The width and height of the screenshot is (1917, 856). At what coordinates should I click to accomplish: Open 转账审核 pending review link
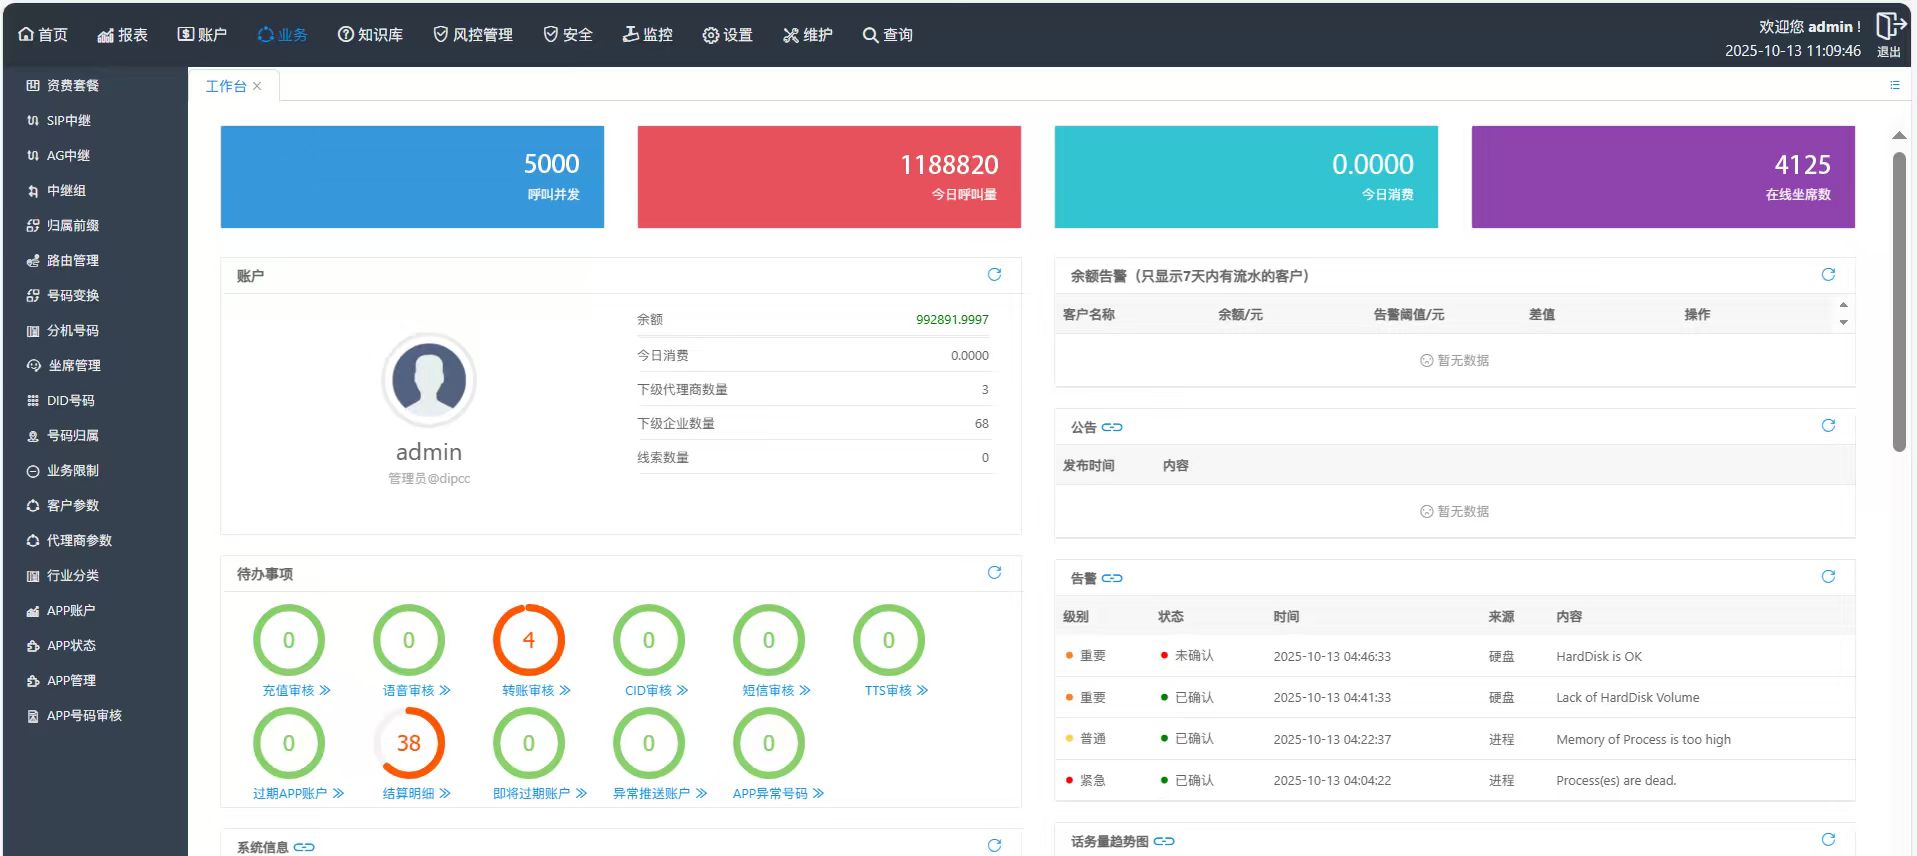coord(535,691)
